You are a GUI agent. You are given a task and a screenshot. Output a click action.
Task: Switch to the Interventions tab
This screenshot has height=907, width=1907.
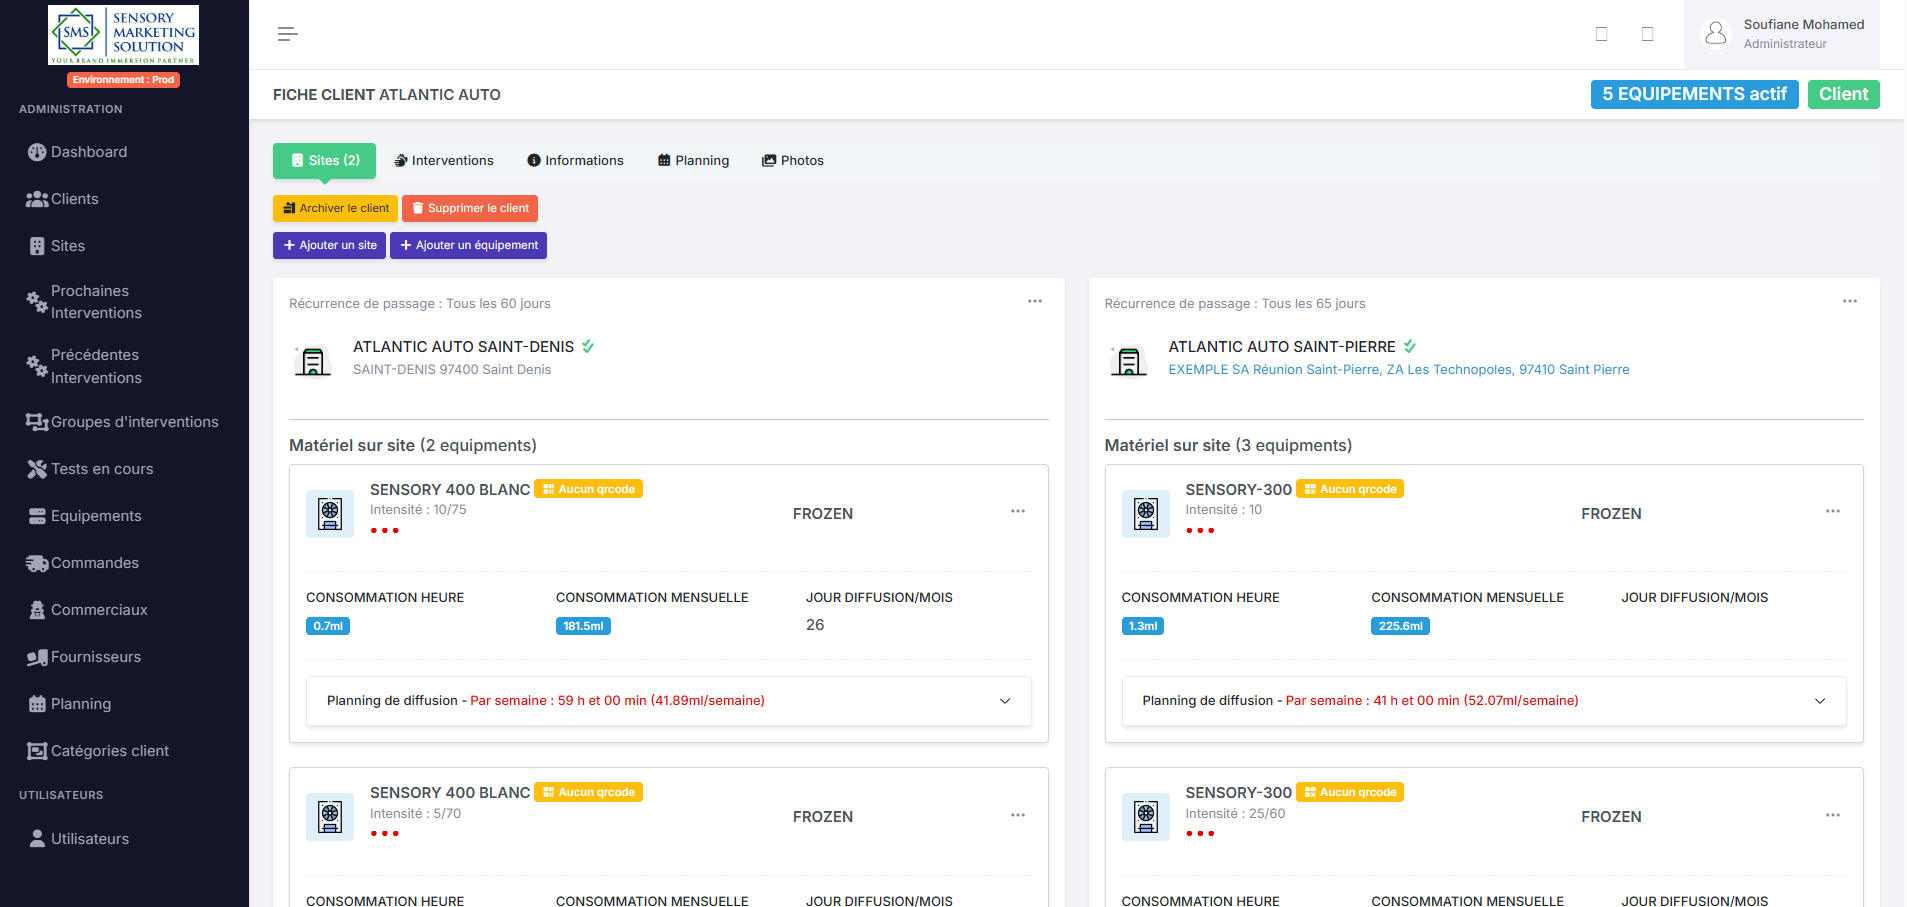[x=444, y=160]
